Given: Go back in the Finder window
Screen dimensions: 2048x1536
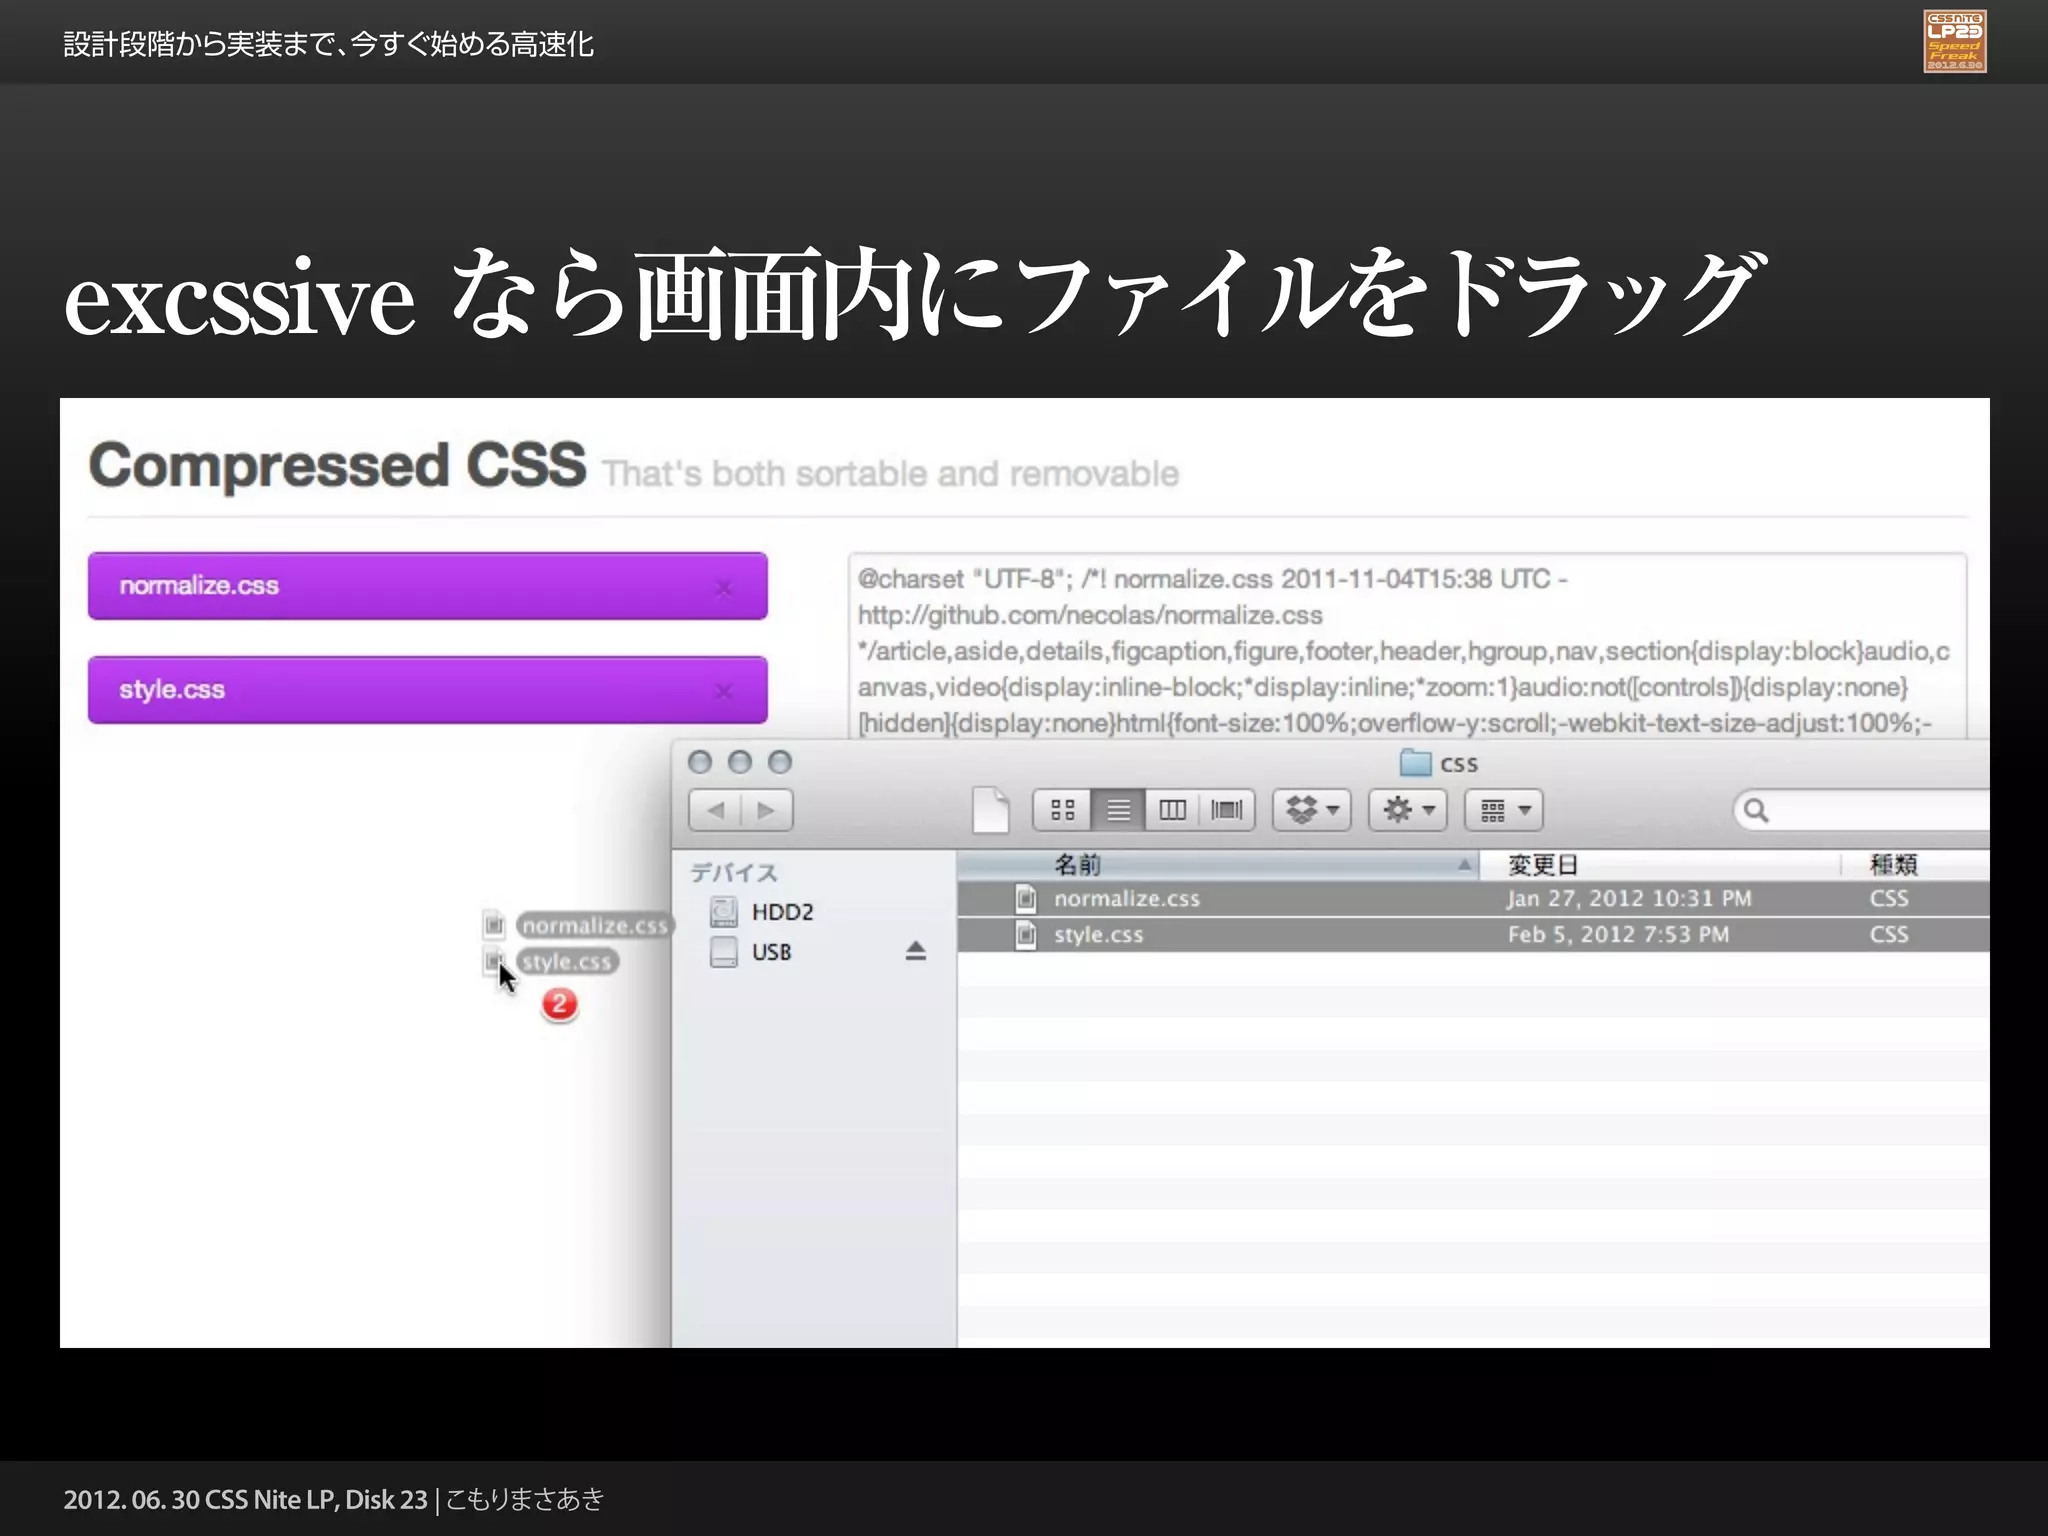Looking at the screenshot, I should click(715, 810).
